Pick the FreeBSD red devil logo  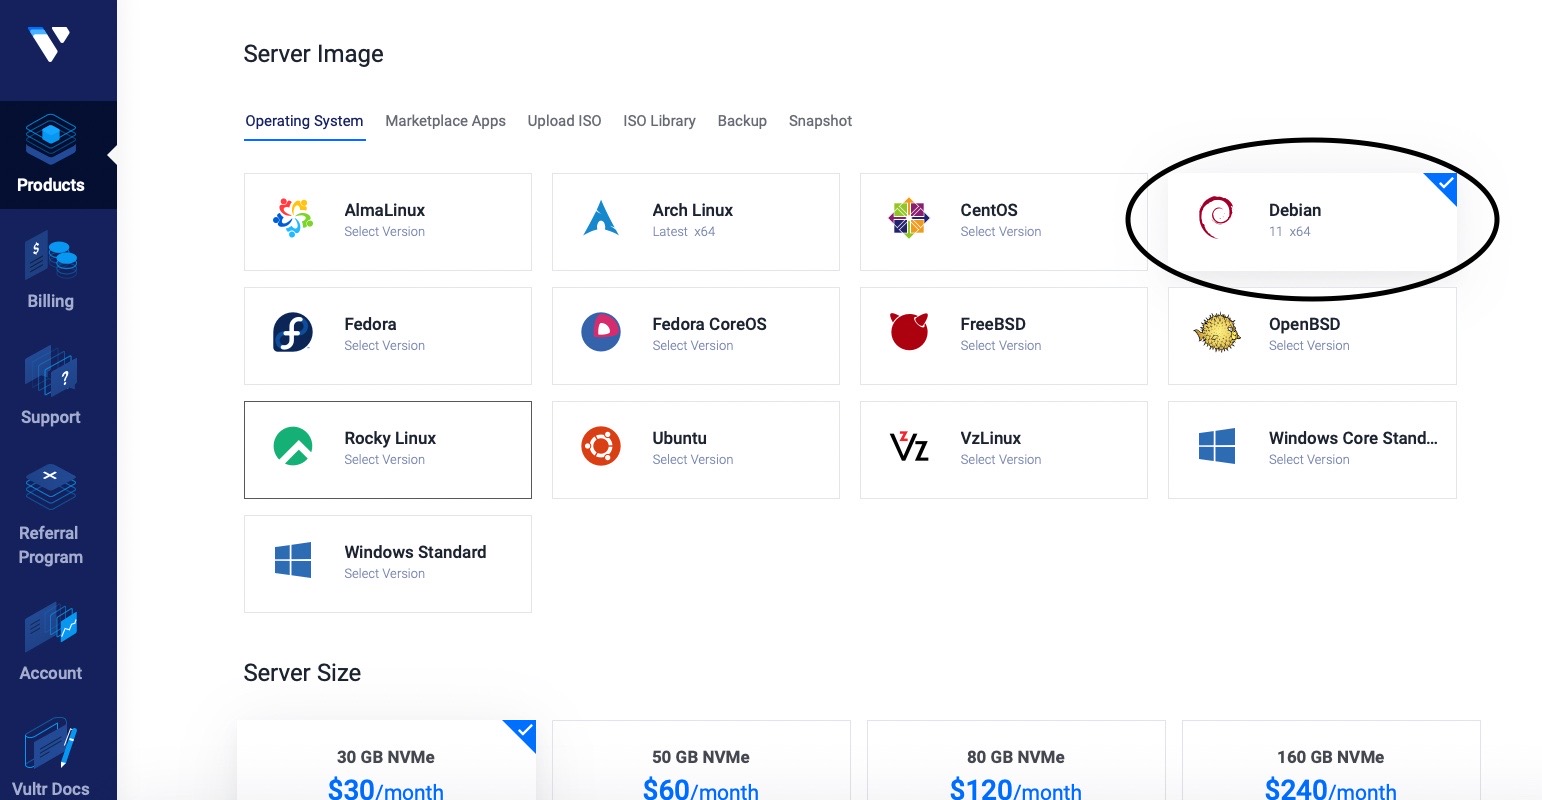[x=909, y=332]
